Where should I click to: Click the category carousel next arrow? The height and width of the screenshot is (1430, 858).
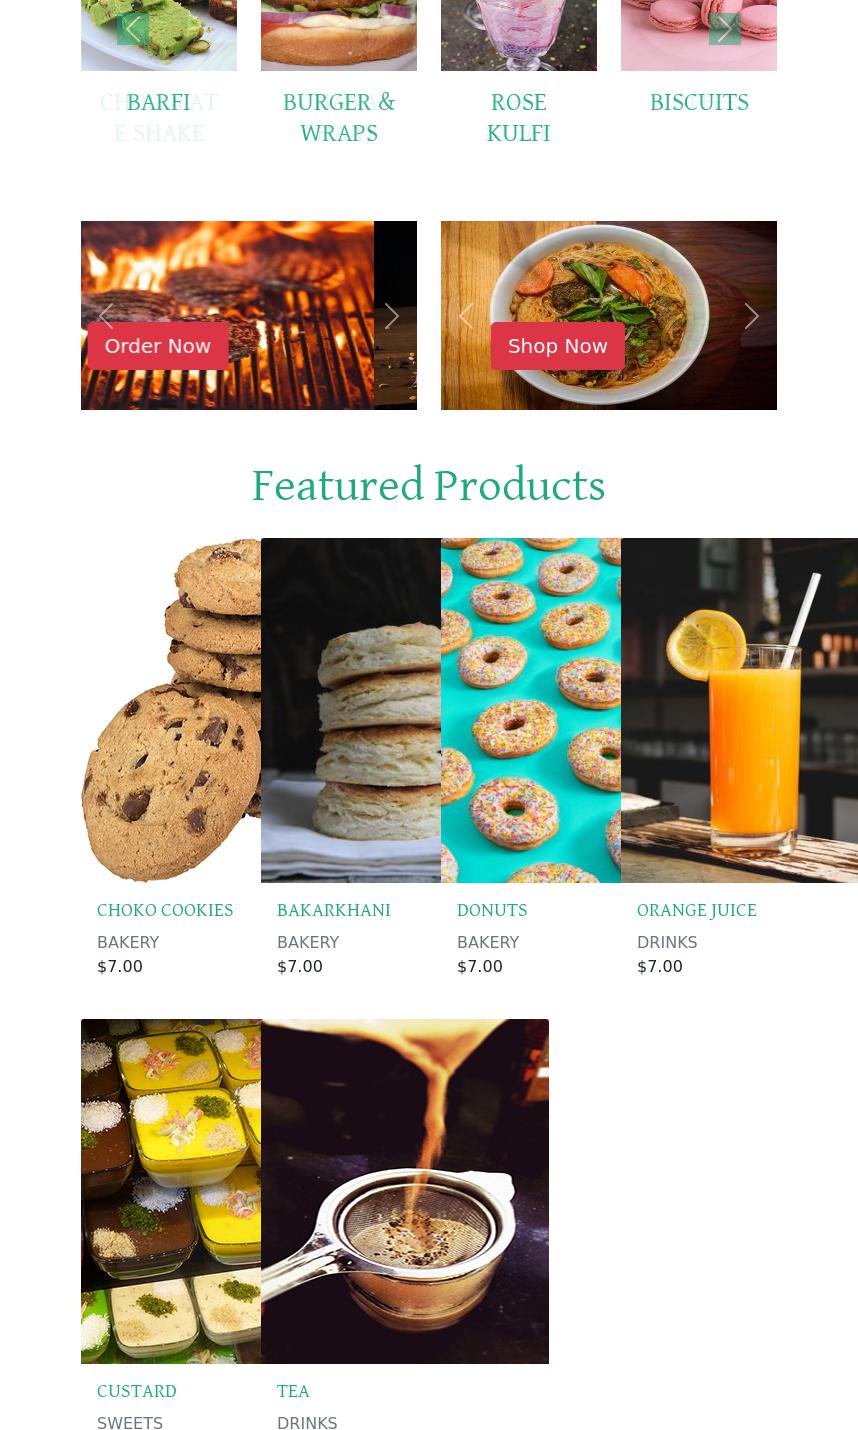click(x=725, y=29)
